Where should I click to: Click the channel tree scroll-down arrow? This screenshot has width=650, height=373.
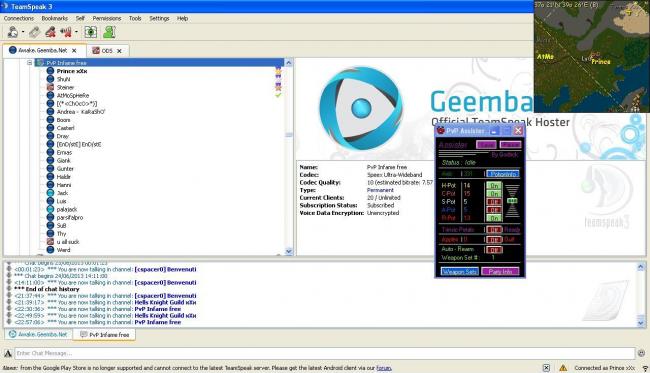tap(289, 251)
